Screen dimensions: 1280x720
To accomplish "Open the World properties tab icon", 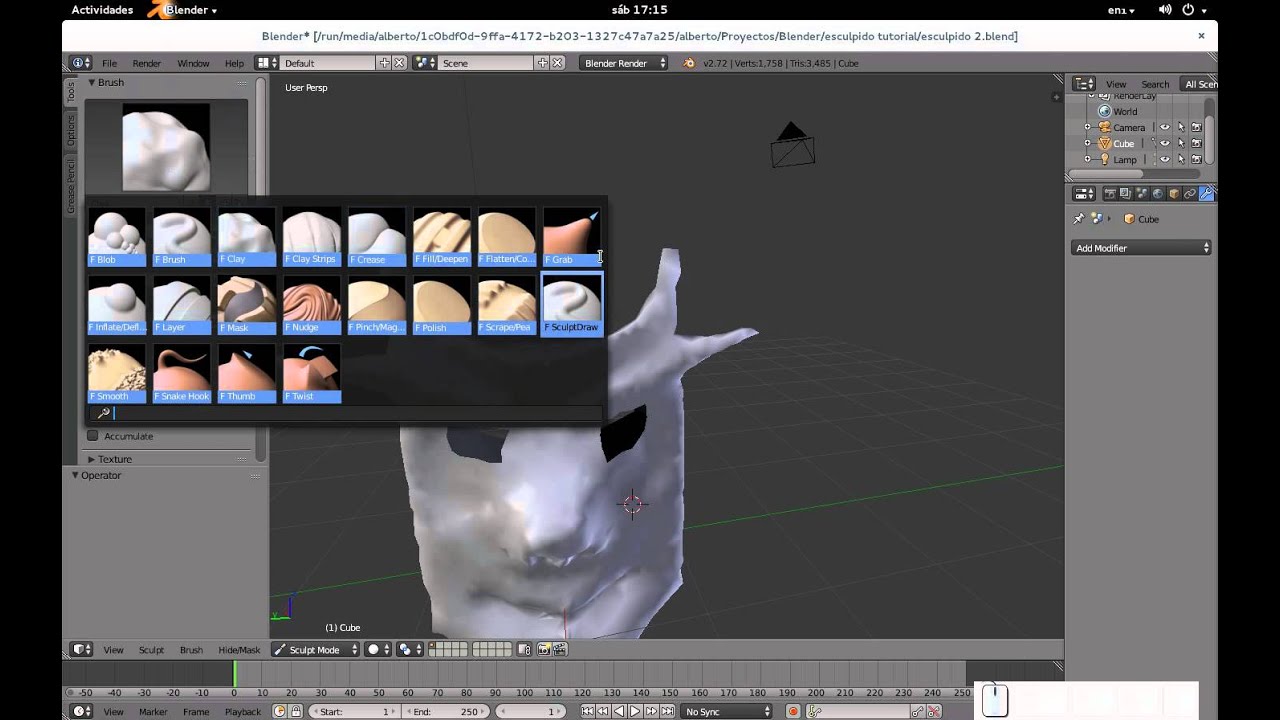I will 1158,193.
